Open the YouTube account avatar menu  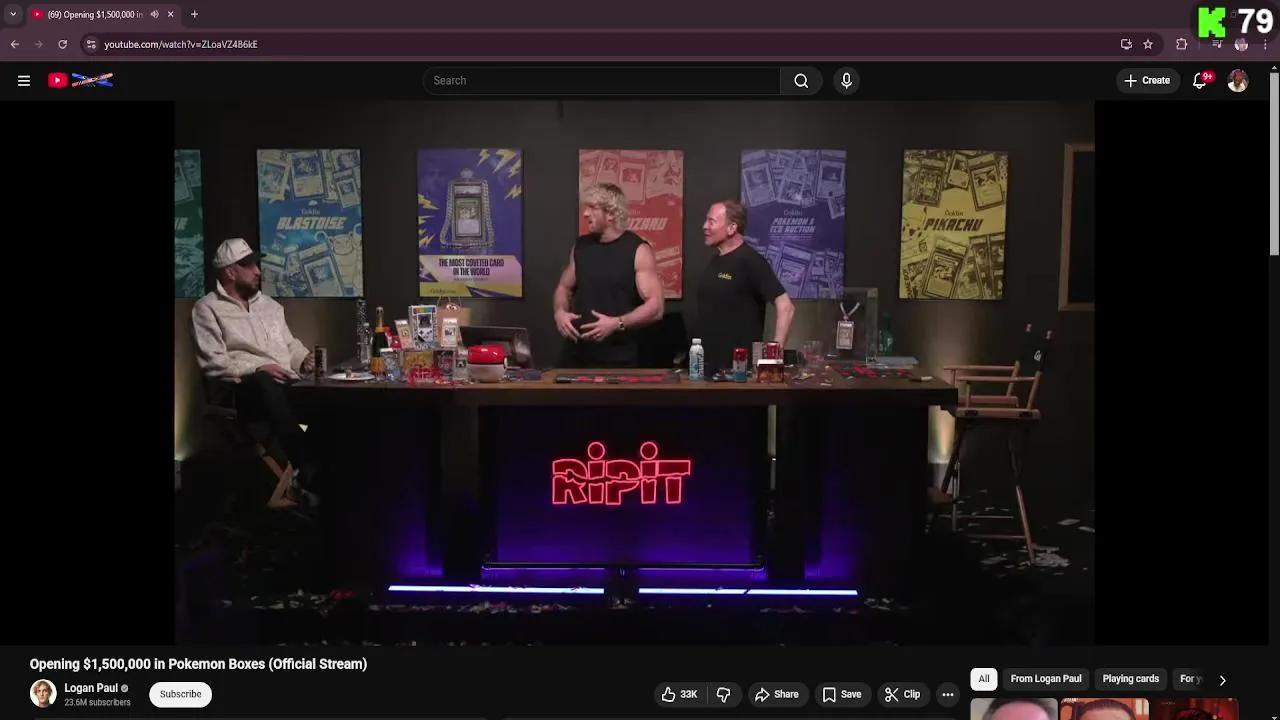(1238, 81)
